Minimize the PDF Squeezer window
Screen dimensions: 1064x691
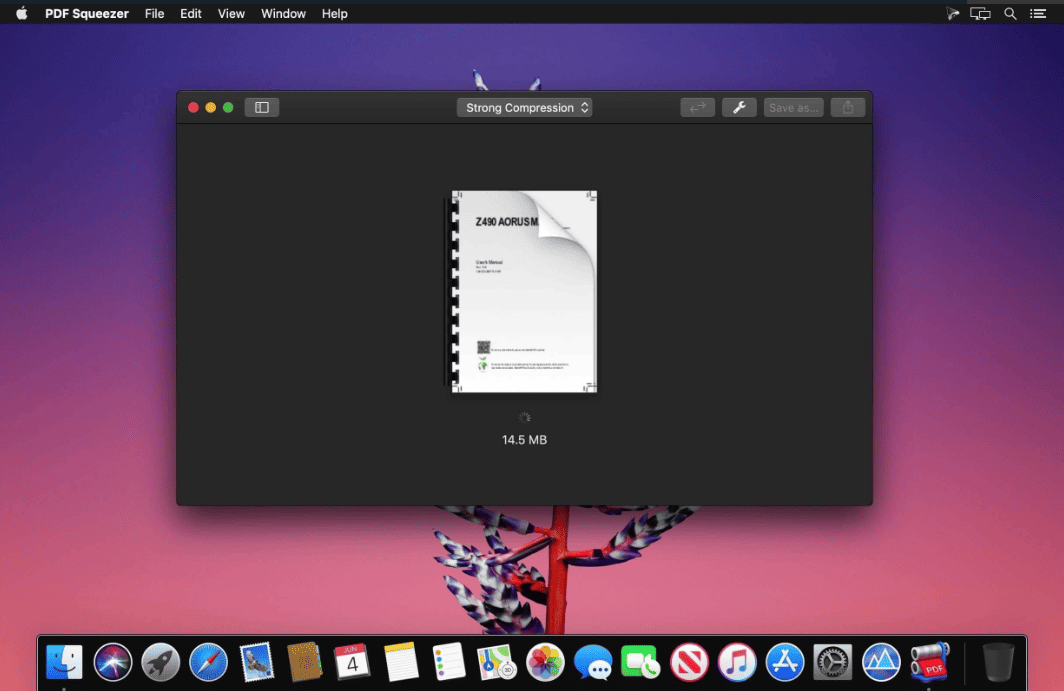pos(211,107)
